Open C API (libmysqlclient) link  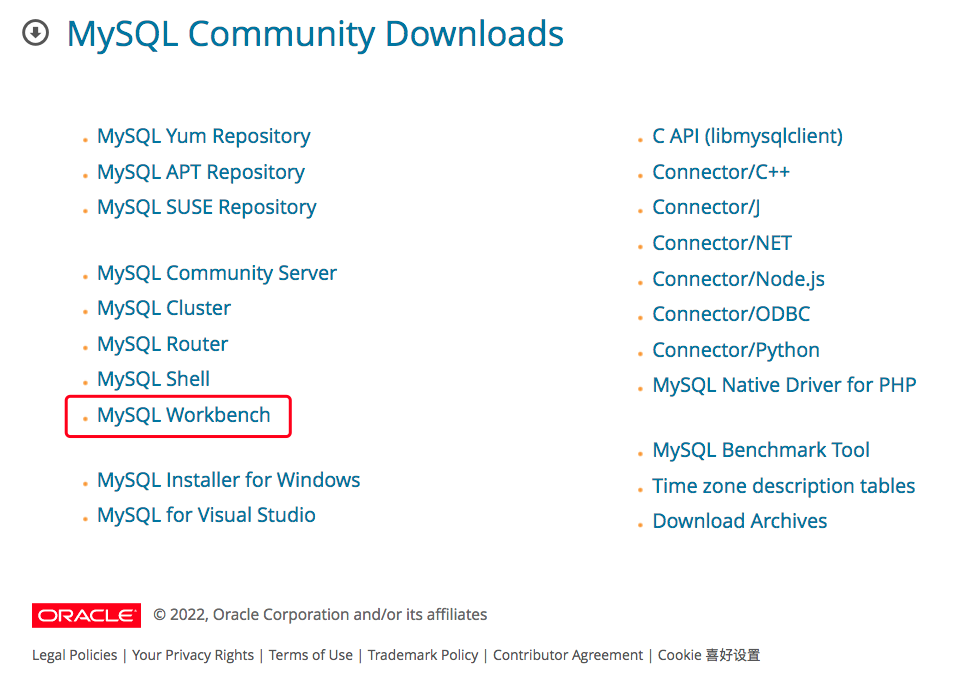pyautogui.click(x=748, y=136)
